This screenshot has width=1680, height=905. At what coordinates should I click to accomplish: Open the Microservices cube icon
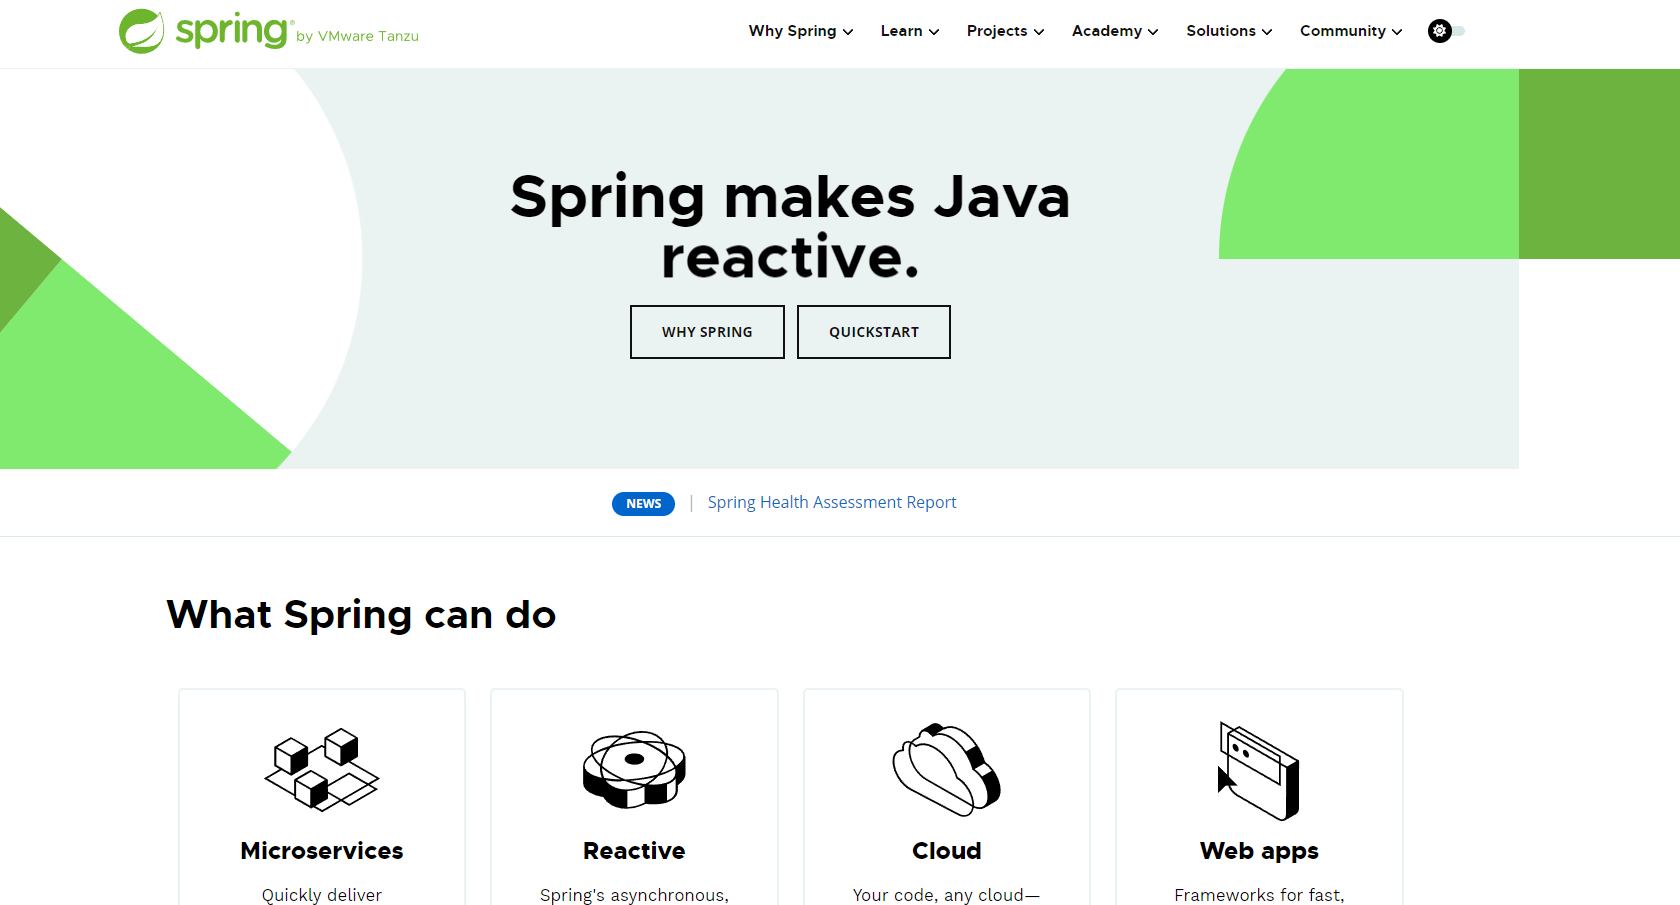[x=322, y=769]
